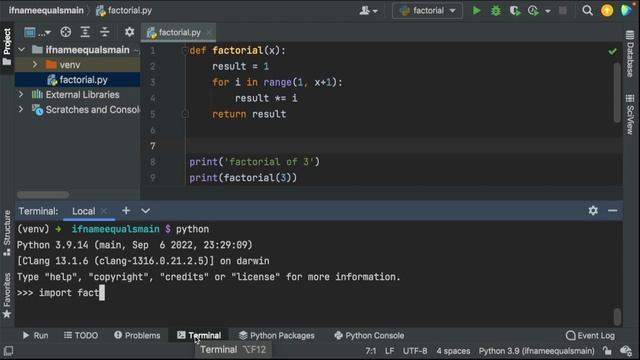This screenshot has width=640, height=360.
Task: Open the Run tool window tab
Action: pos(36,336)
